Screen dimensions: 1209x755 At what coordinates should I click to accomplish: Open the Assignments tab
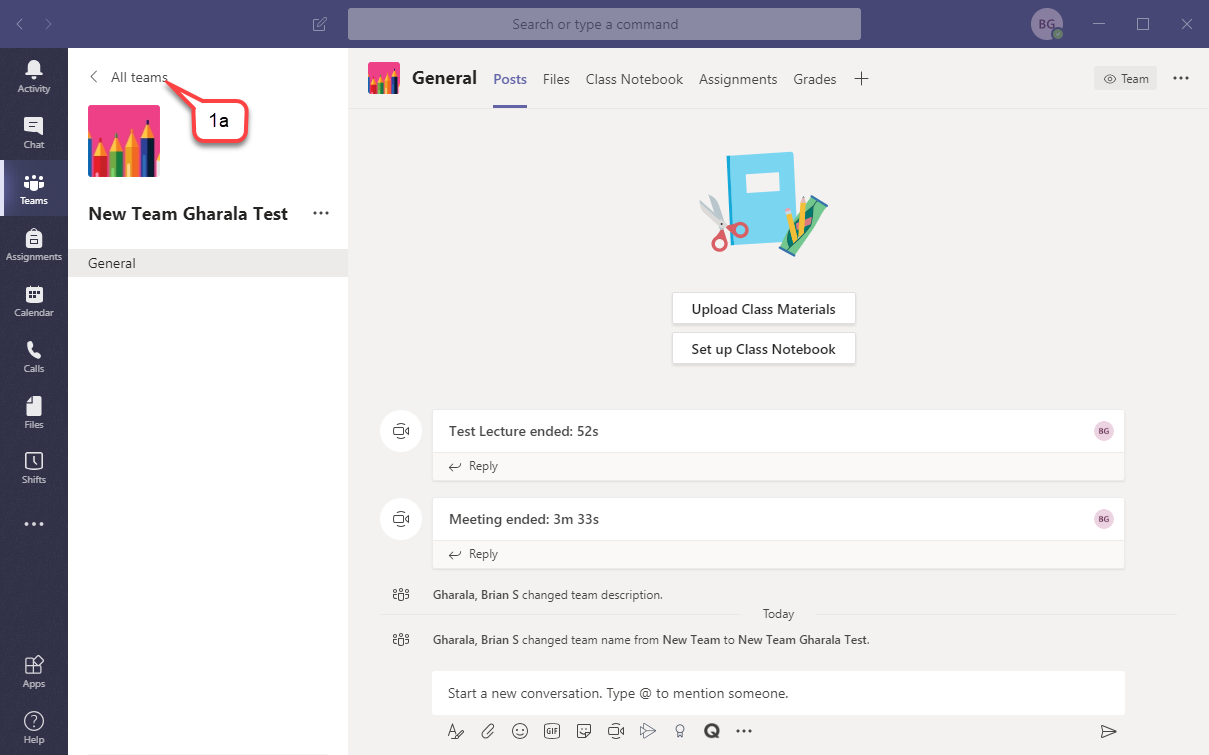coord(738,79)
